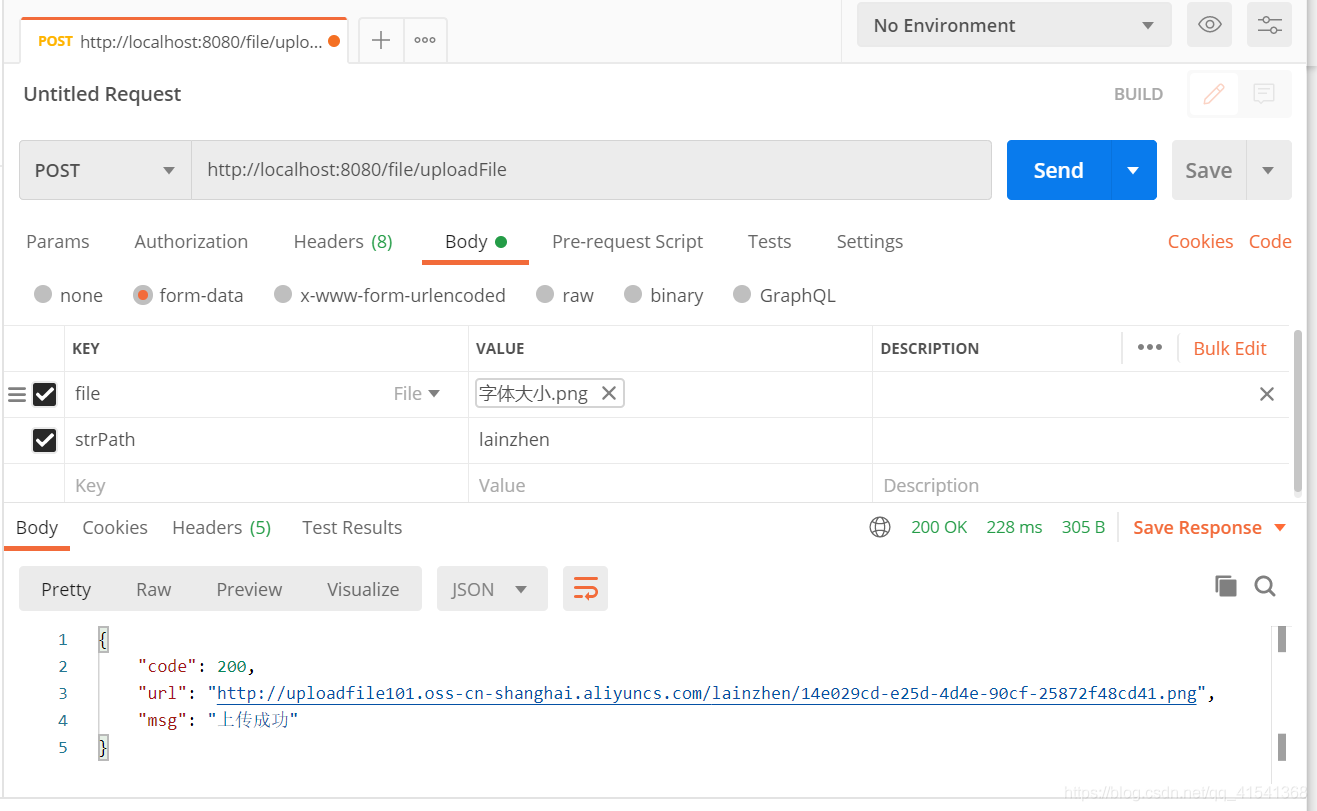This screenshot has height=811, width=1317.
Task: Open the response Cookies tab
Action: pyautogui.click(x=114, y=527)
